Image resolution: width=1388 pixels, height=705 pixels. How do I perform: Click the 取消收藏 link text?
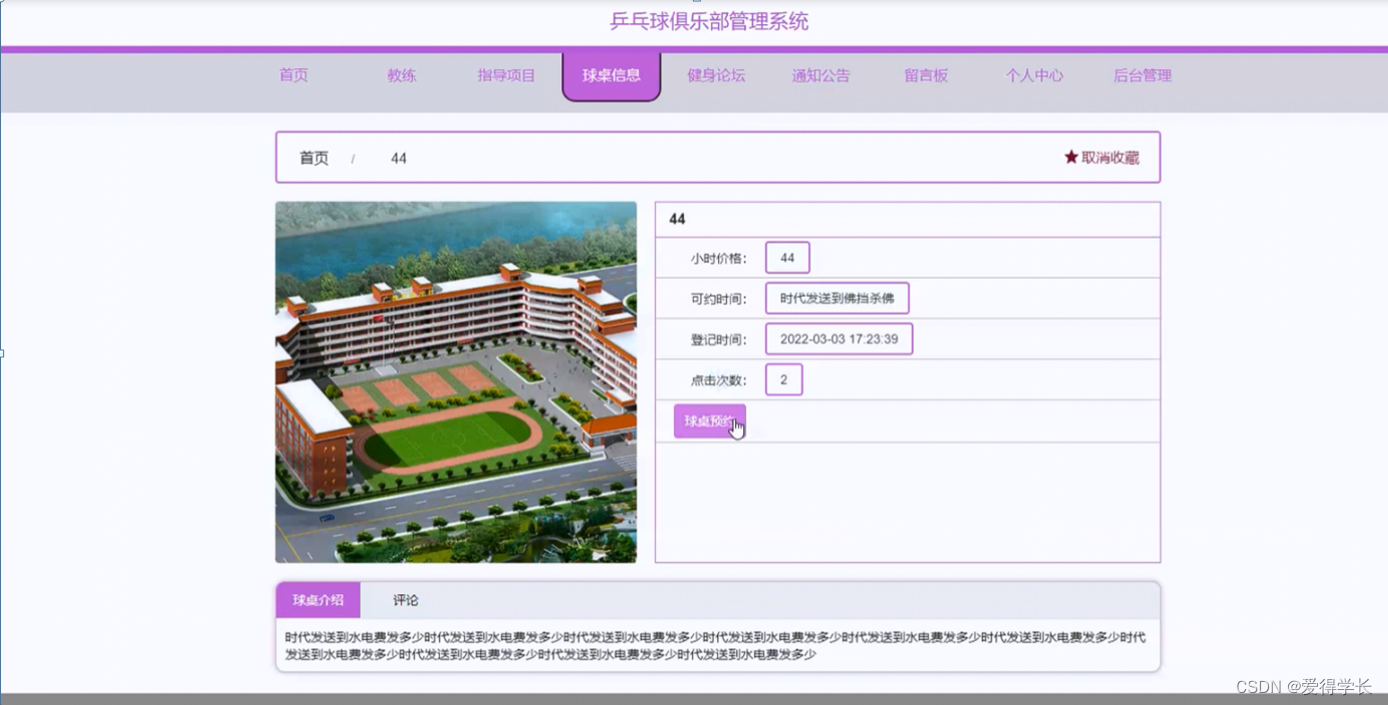point(1110,157)
